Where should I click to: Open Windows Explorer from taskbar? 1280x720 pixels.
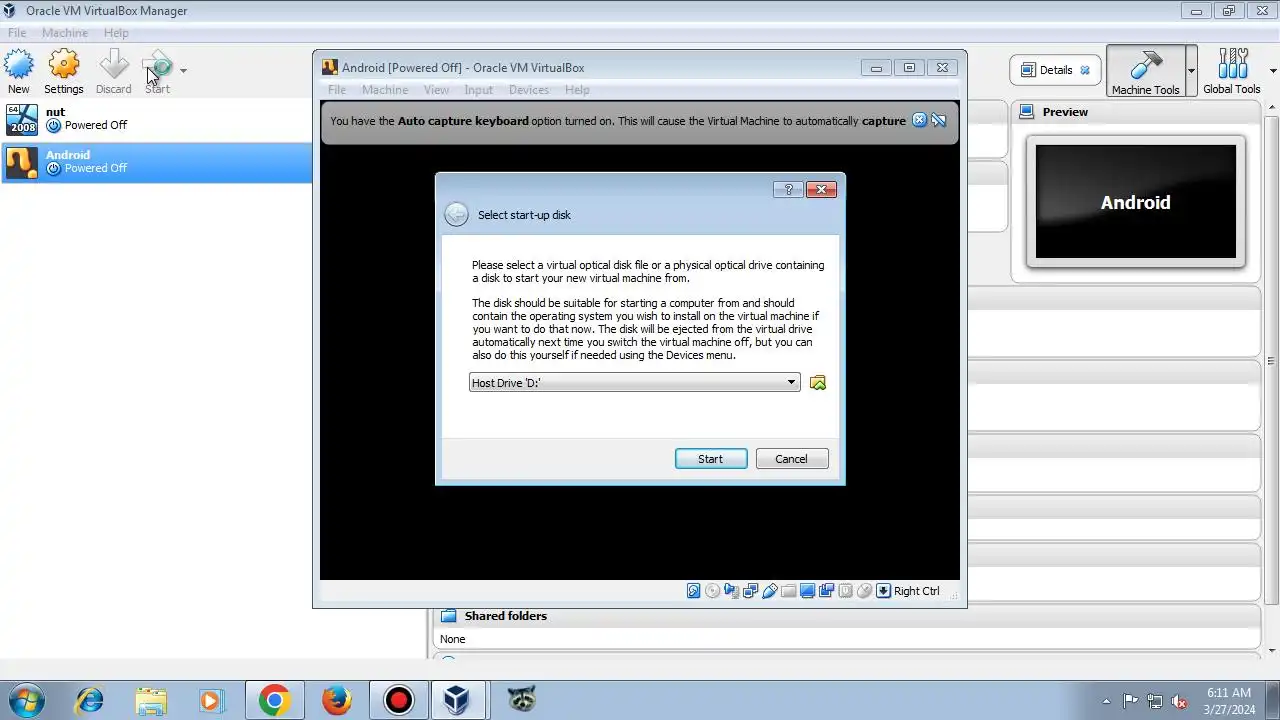pyautogui.click(x=151, y=700)
